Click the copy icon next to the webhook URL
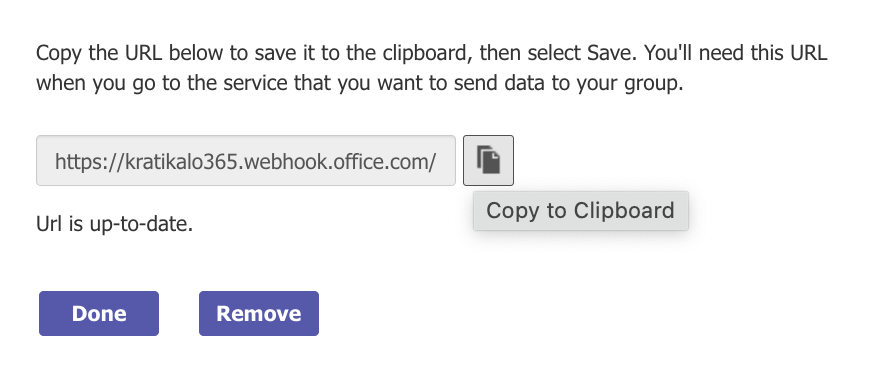870x390 pixels. [x=488, y=160]
